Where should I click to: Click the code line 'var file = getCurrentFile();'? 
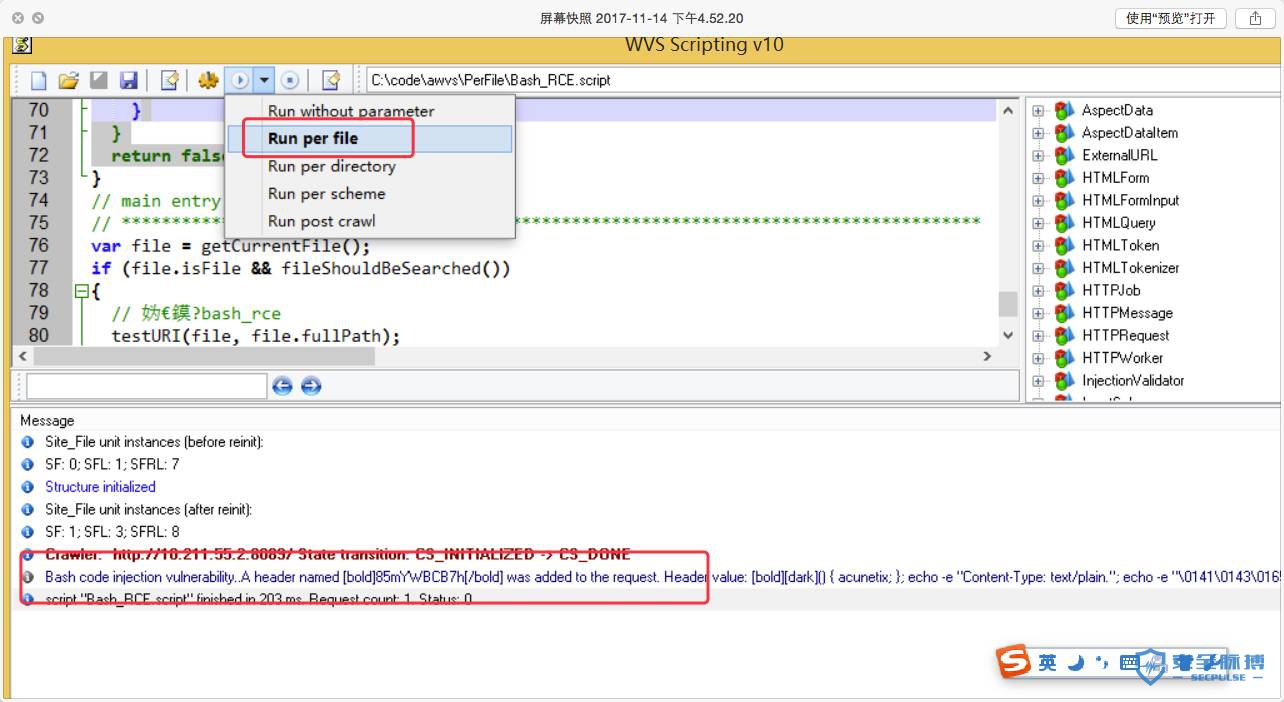coord(231,245)
